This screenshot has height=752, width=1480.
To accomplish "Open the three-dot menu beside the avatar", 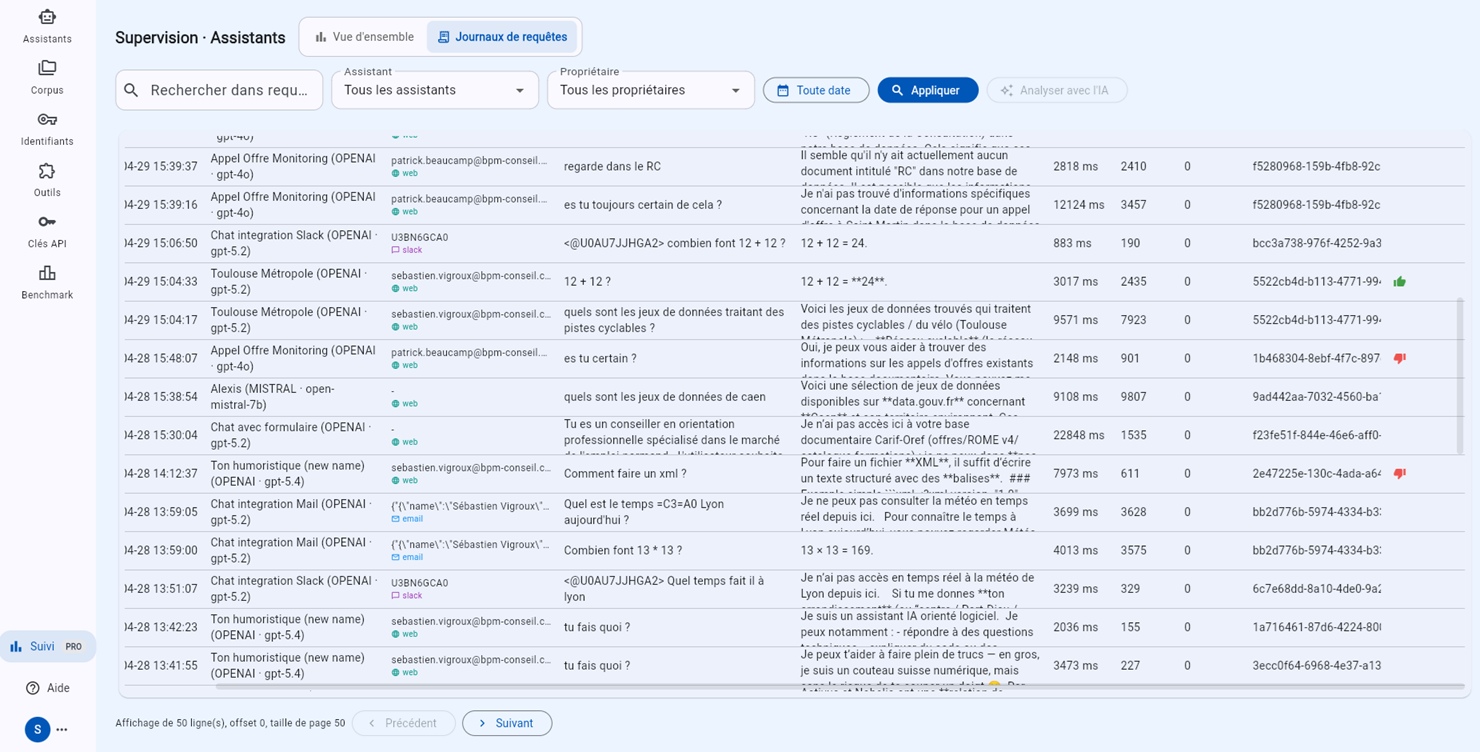I will pos(62,729).
